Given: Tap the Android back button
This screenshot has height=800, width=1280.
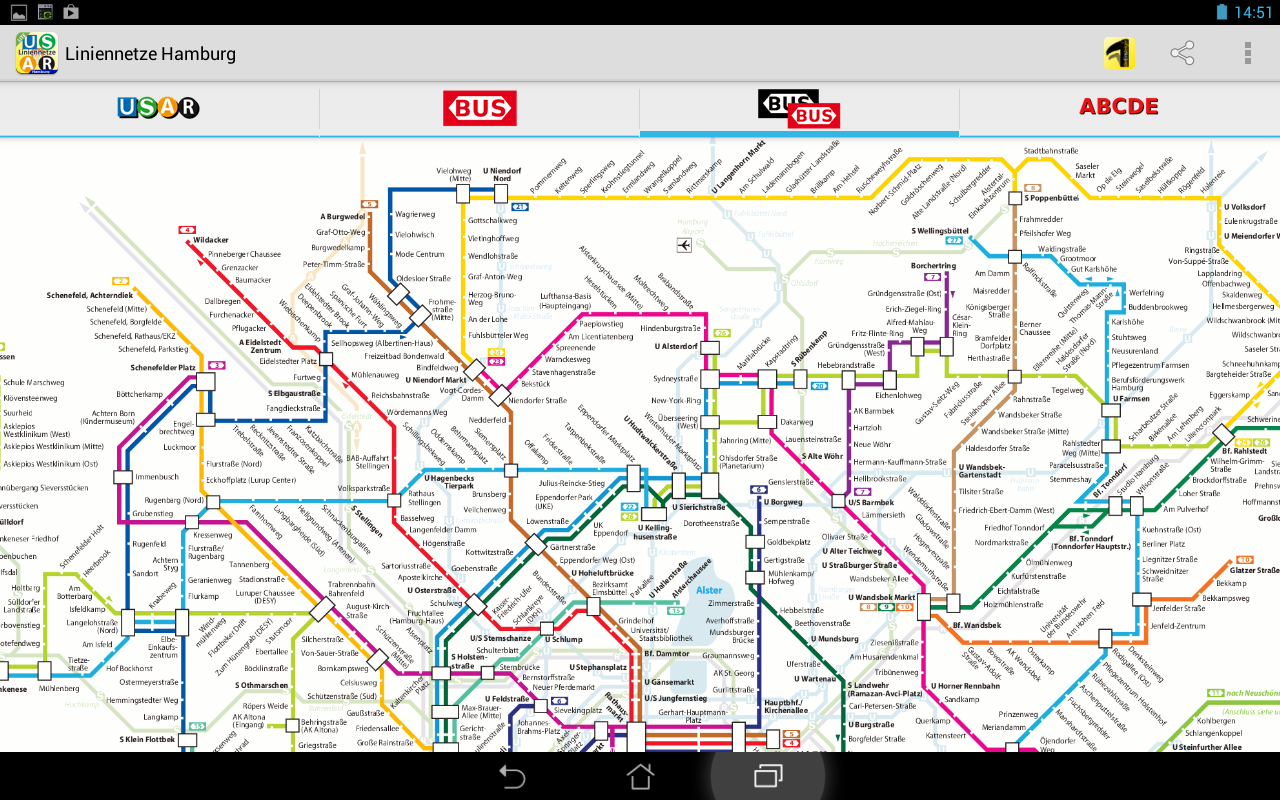Looking at the screenshot, I should click(512, 776).
